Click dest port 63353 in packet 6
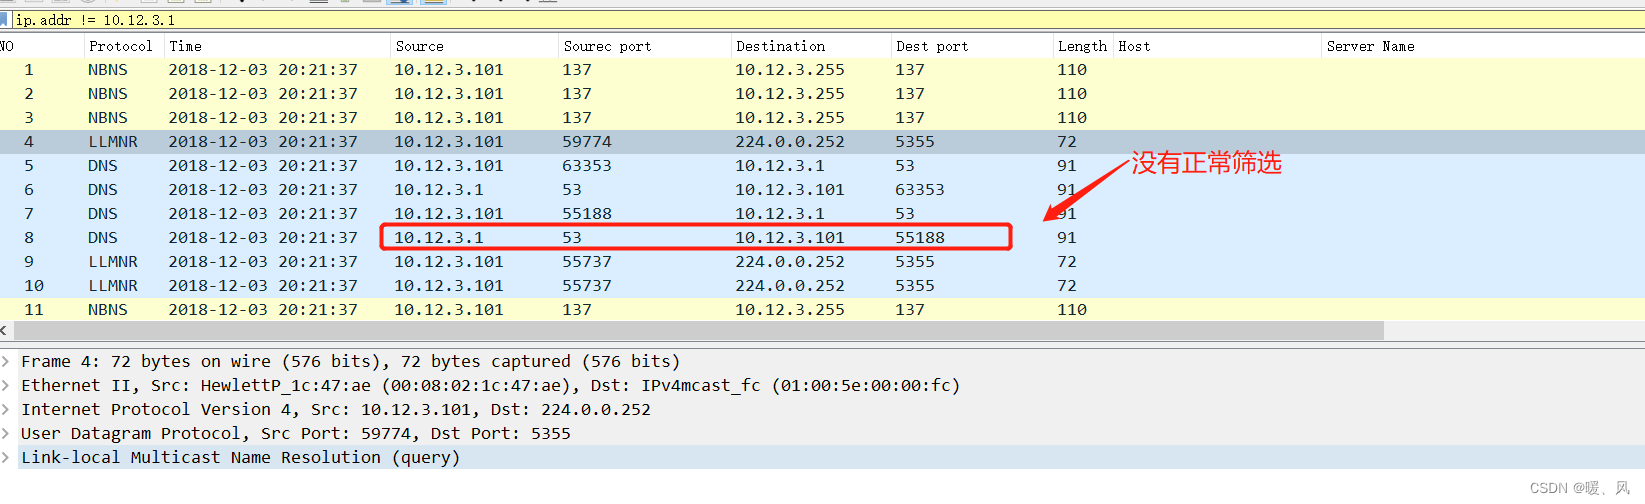Image resolution: width=1645 pixels, height=504 pixels. tap(920, 190)
